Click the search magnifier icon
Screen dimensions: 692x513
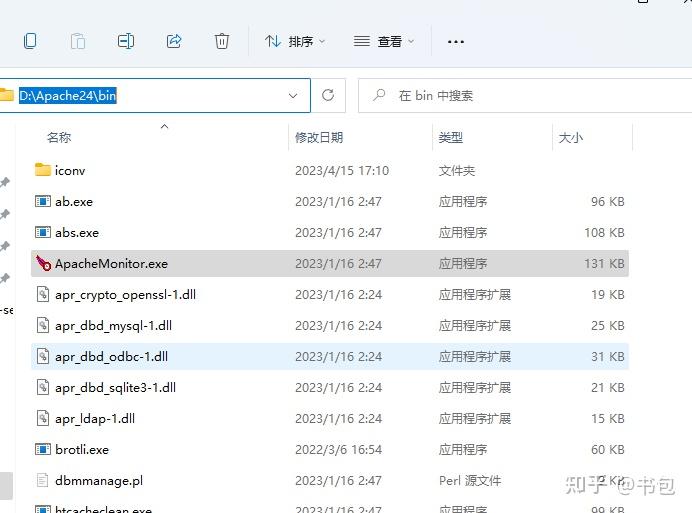(x=379, y=95)
